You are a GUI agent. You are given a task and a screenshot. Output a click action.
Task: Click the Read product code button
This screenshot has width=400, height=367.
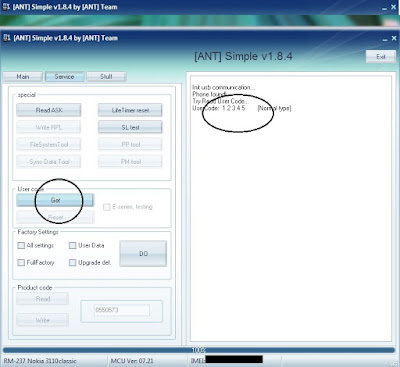[43, 299]
